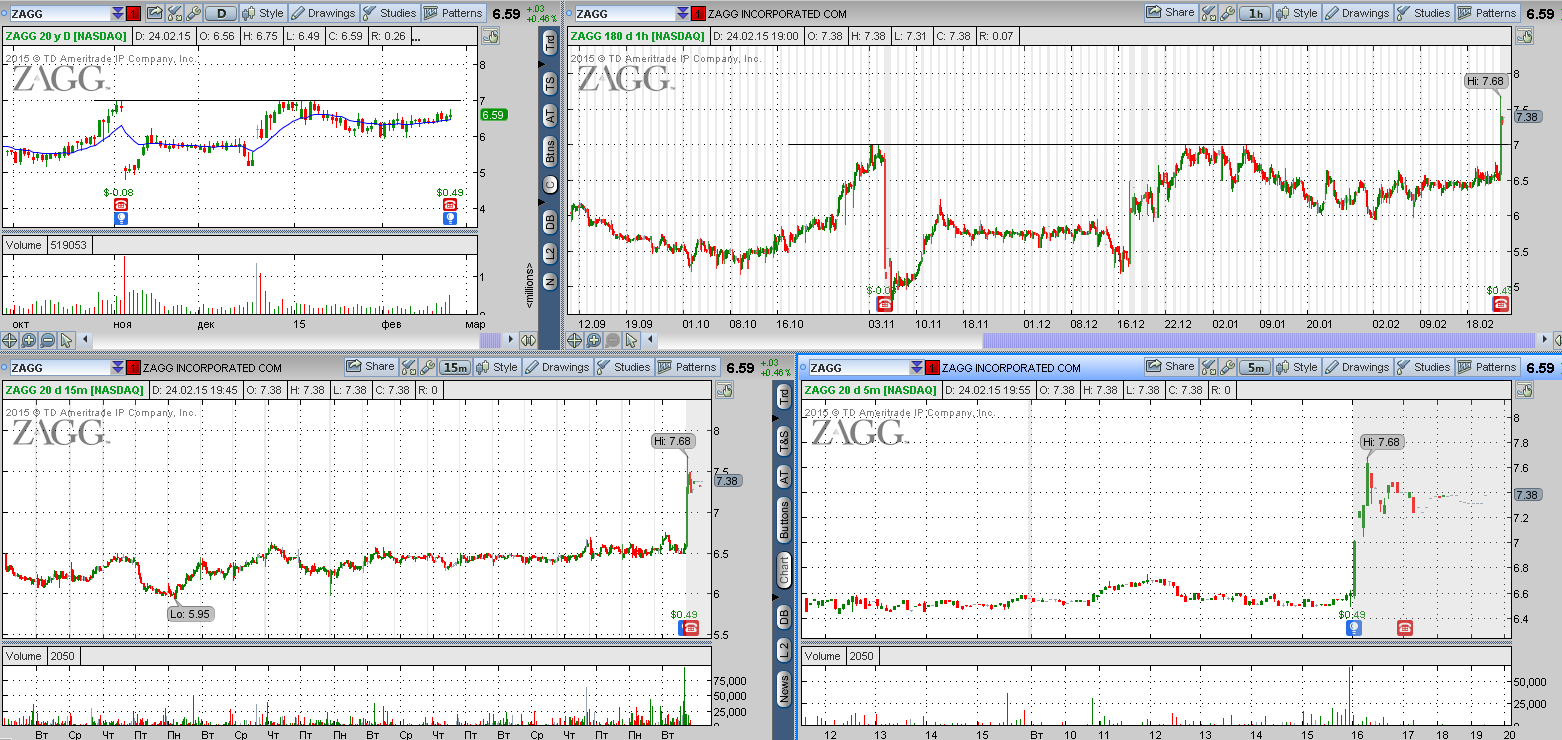Zoom in magnifier plus under 1h chart
The height and width of the screenshot is (740, 1562).
click(x=593, y=340)
